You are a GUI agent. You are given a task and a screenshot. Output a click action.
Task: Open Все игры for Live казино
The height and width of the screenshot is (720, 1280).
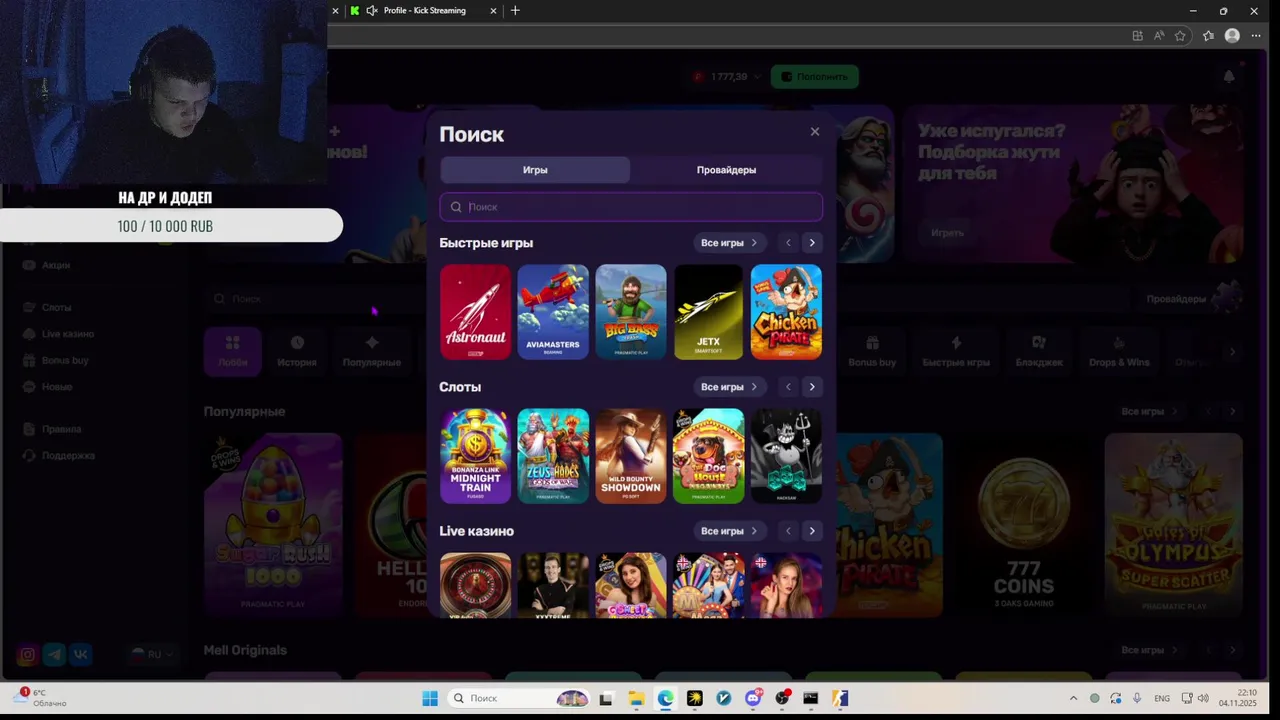coord(729,531)
